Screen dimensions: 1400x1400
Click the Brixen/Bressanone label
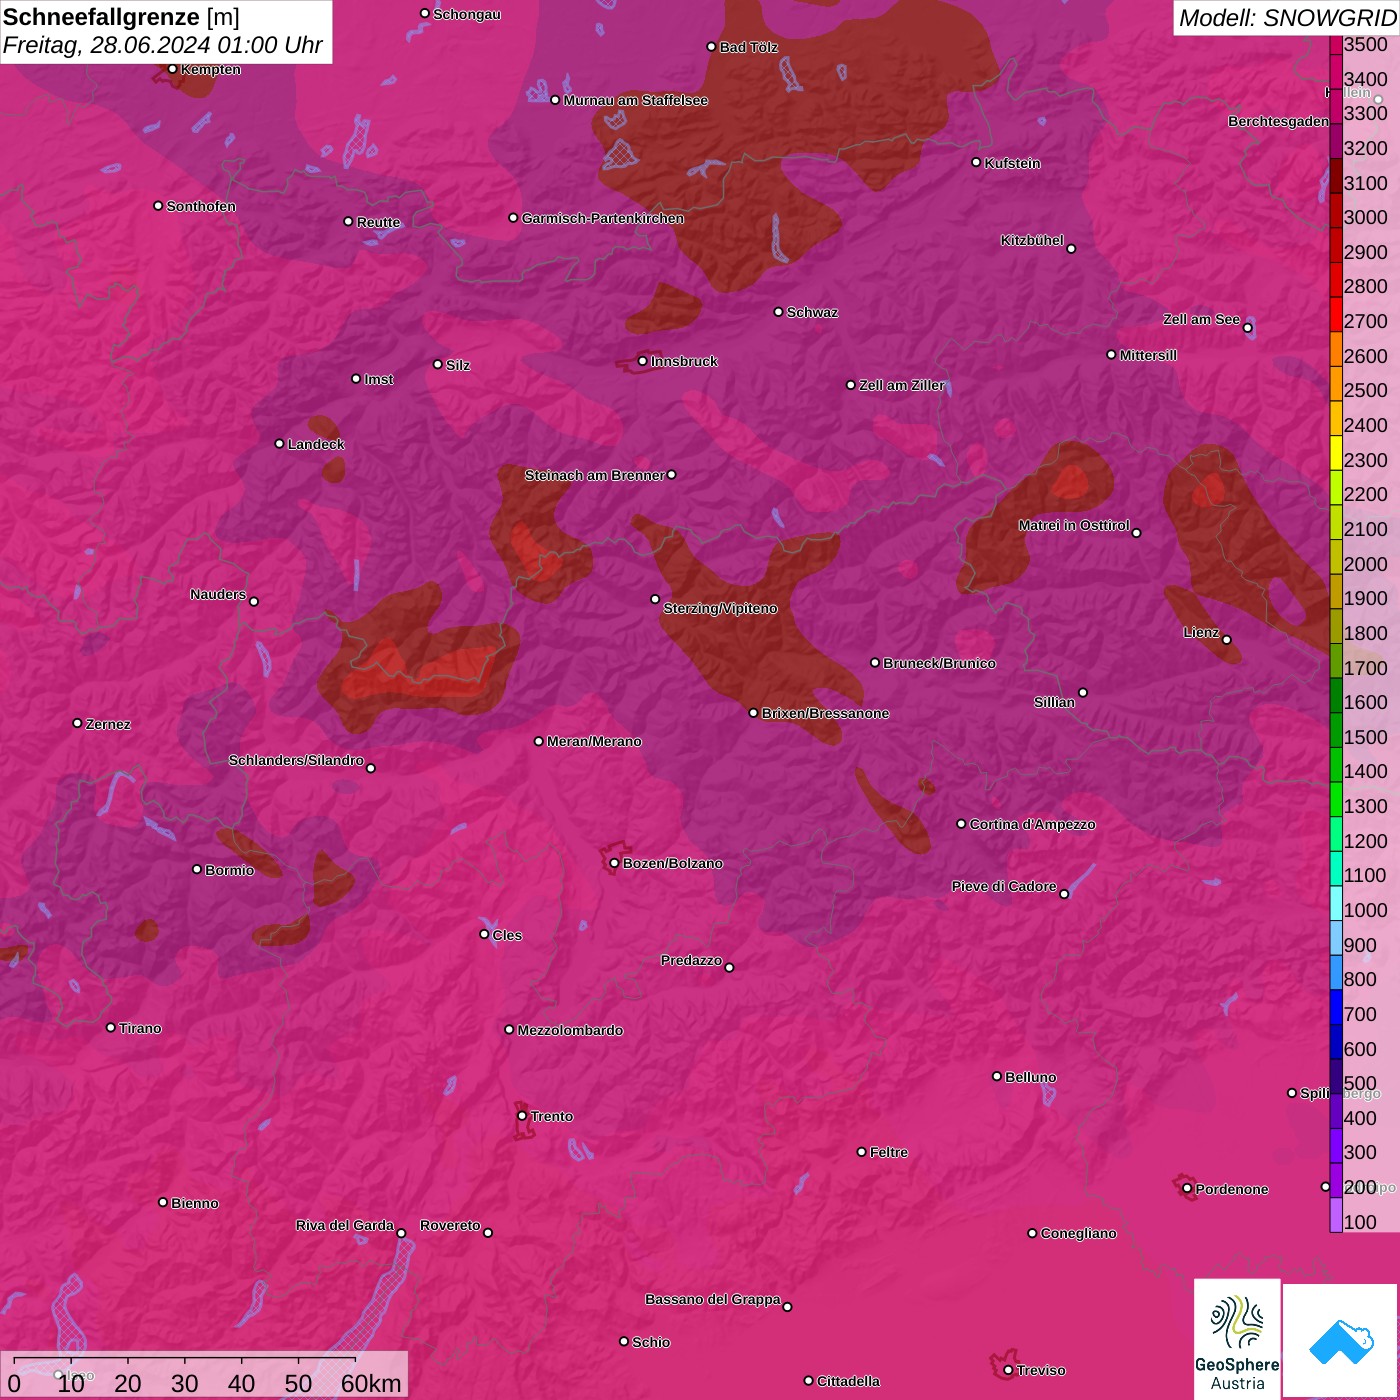click(x=825, y=713)
